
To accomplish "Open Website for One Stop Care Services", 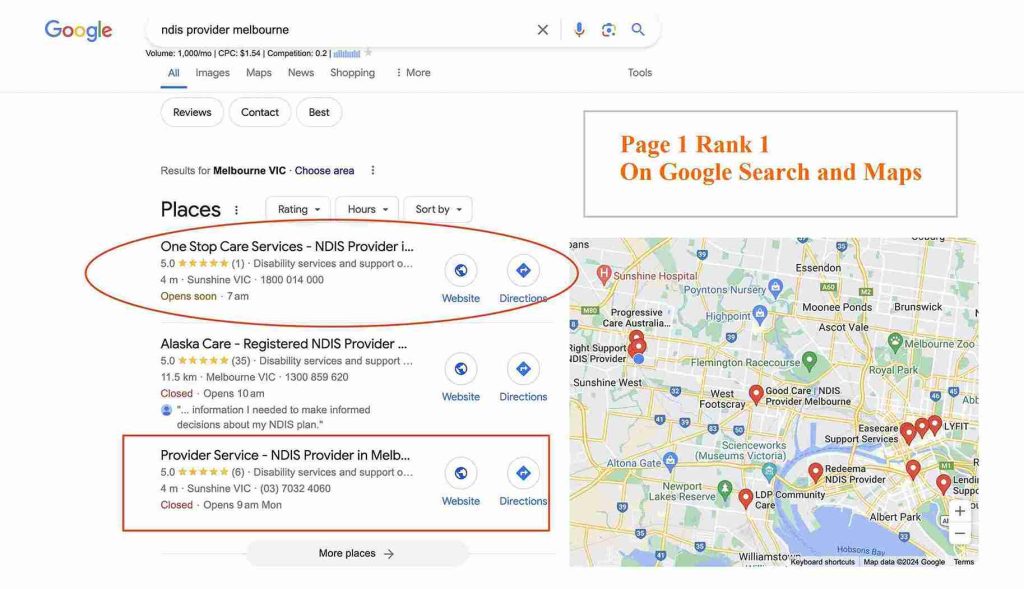I will pos(461,270).
